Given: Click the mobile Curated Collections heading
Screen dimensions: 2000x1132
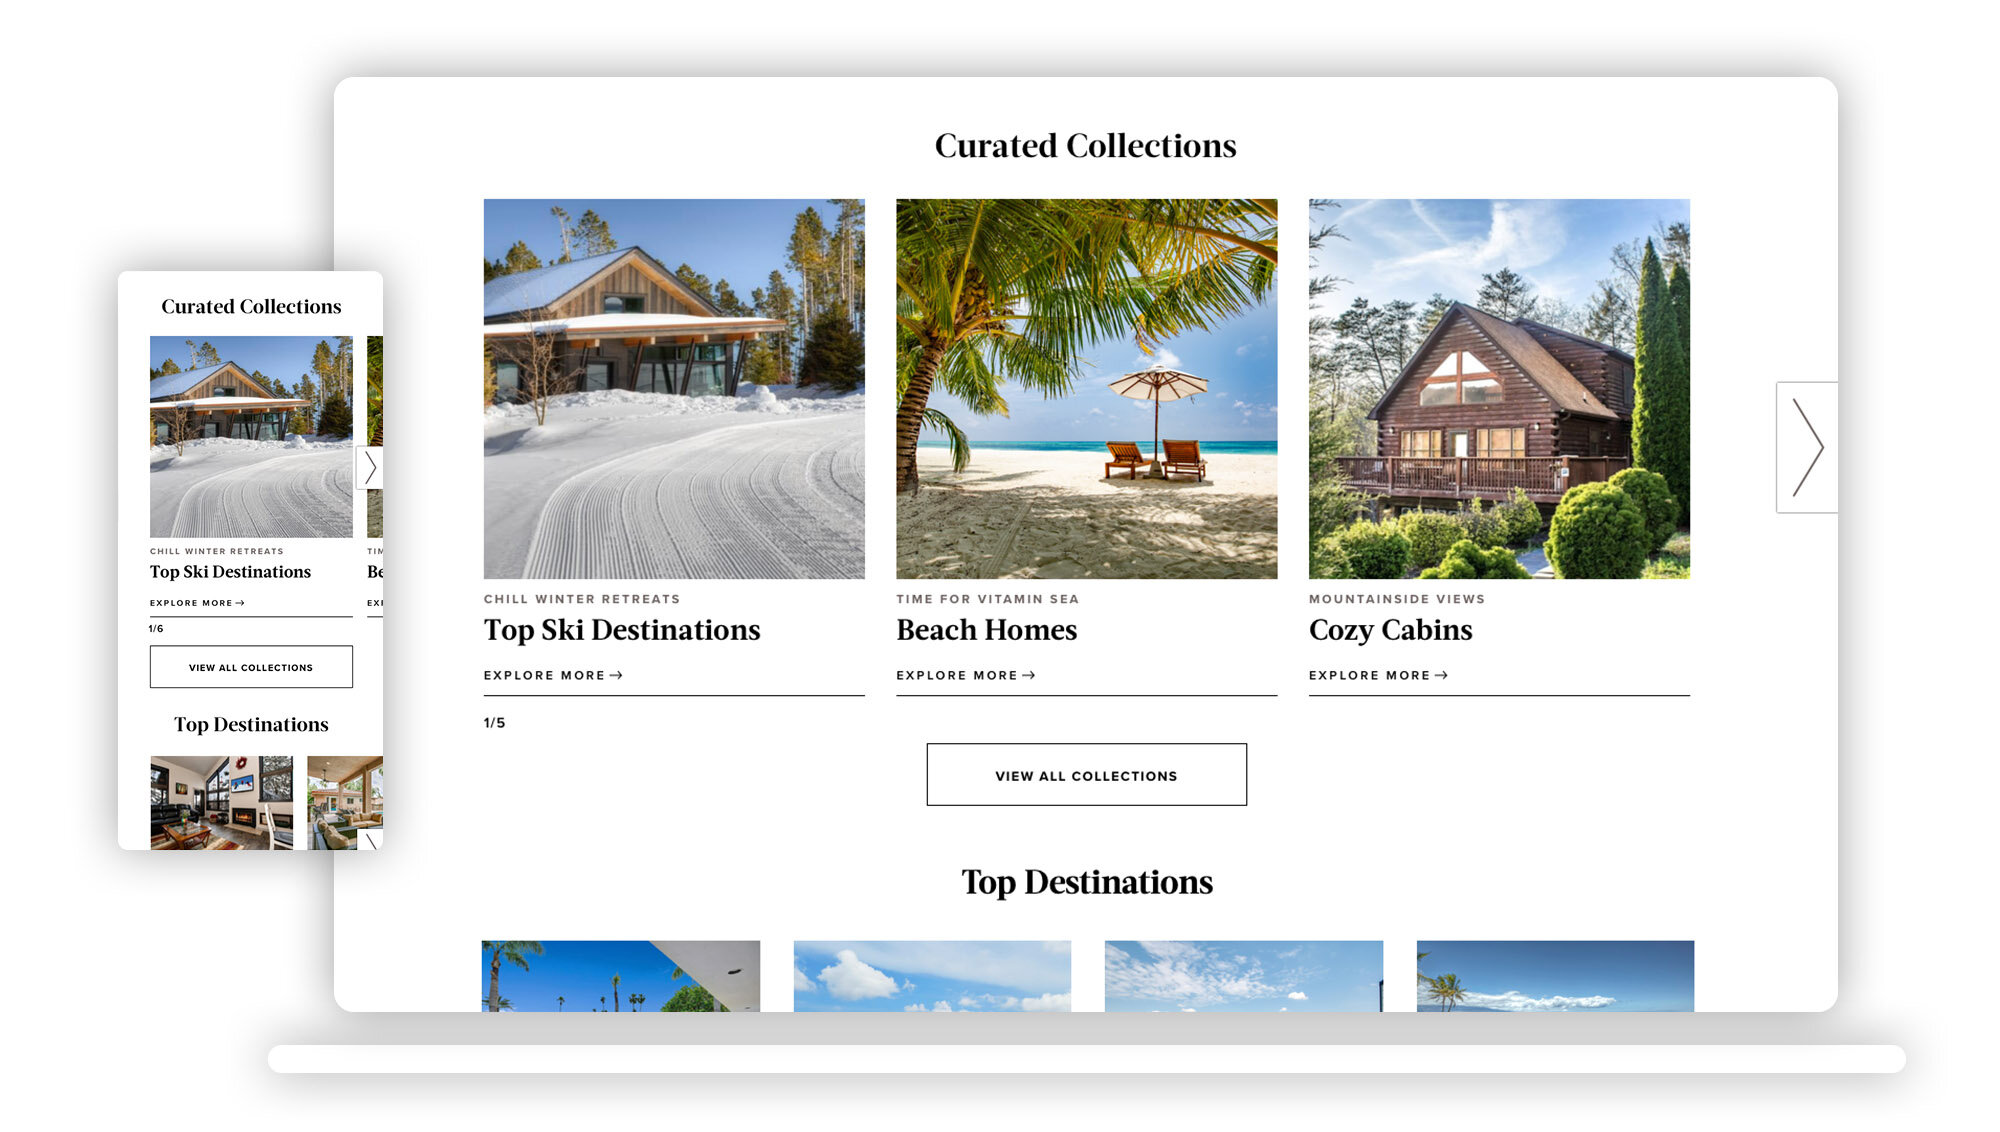Looking at the screenshot, I should coord(251,306).
